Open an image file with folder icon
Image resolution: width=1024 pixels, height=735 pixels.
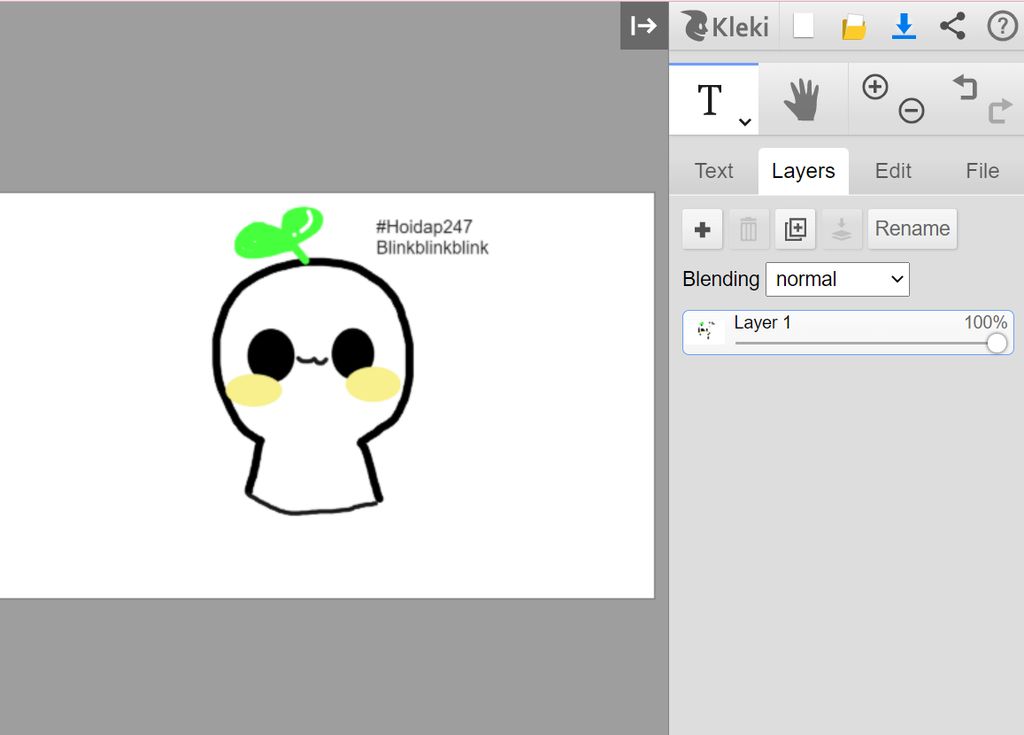click(x=854, y=27)
